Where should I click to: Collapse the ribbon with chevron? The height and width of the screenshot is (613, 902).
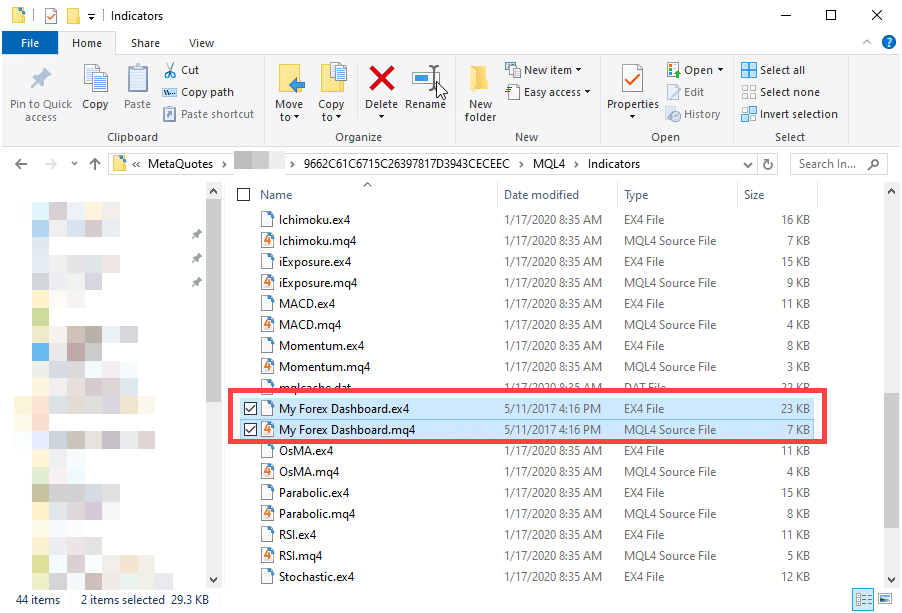click(867, 42)
